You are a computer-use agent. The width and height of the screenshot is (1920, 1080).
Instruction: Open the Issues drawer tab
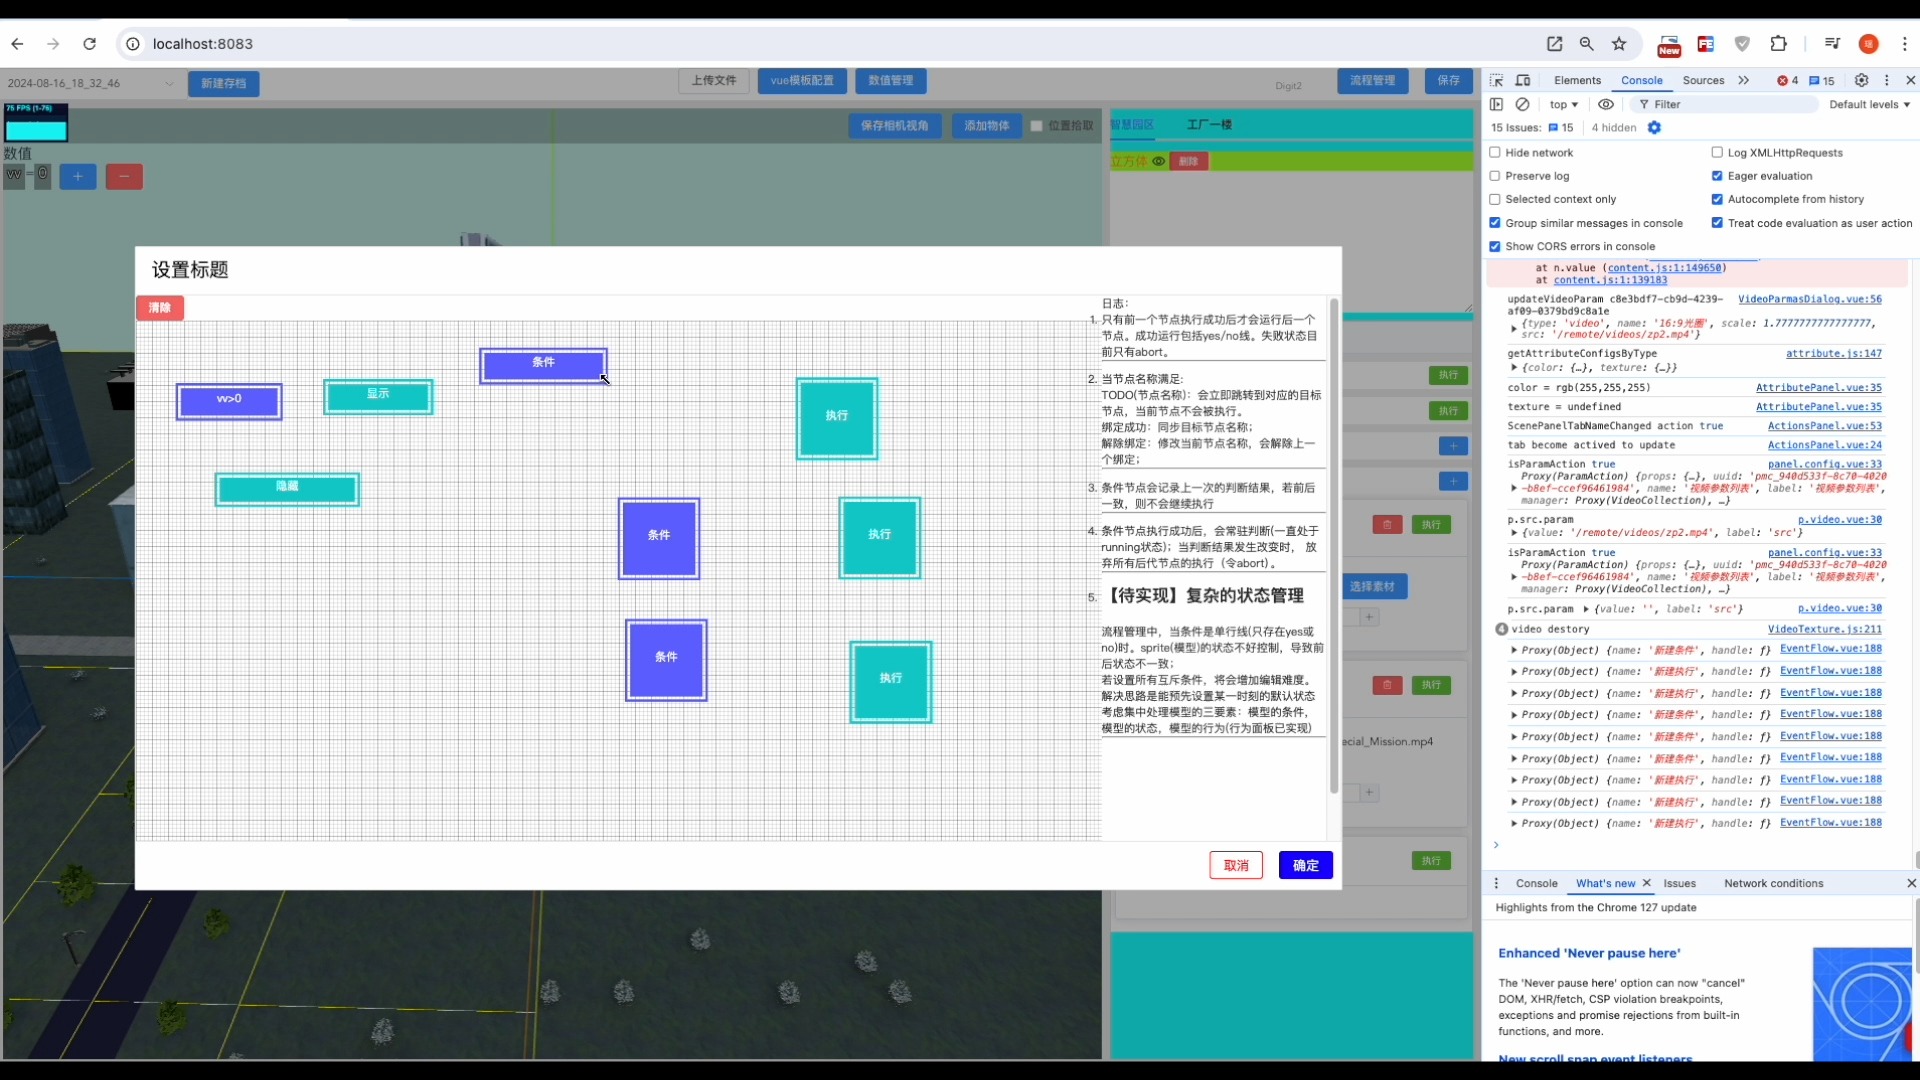tap(1679, 883)
